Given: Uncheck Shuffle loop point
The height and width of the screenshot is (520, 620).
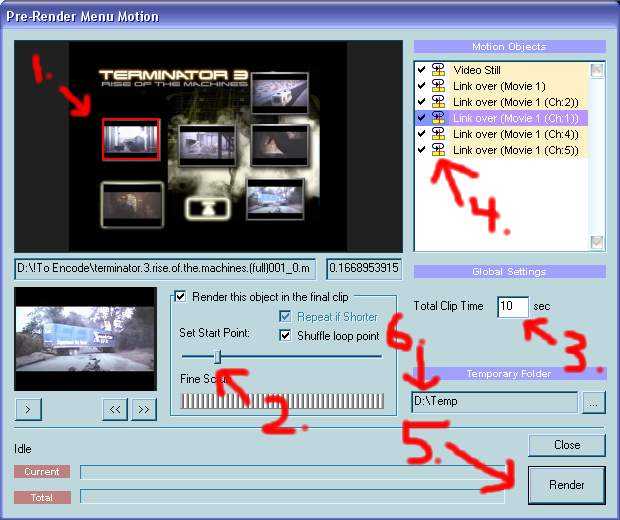Looking at the screenshot, I should coord(285,335).
